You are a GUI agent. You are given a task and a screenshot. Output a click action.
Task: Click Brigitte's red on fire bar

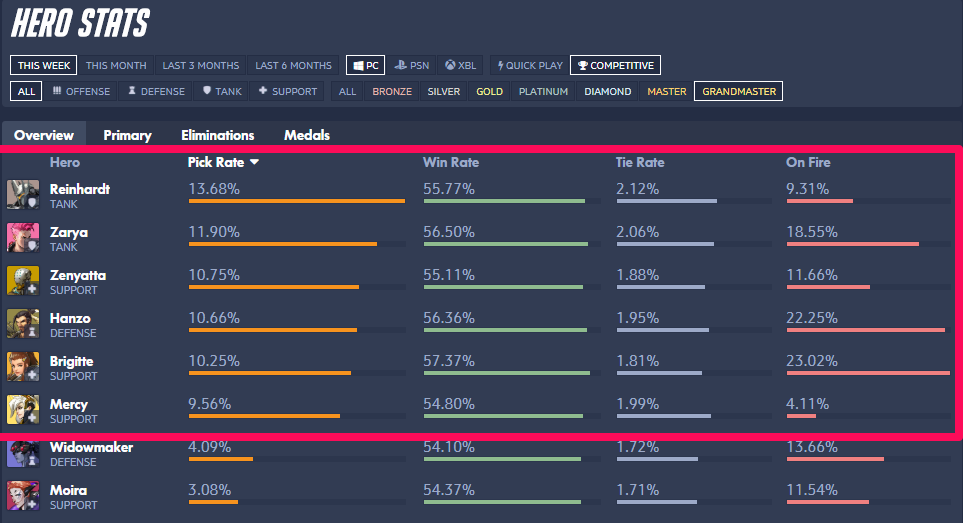(x=868, y=373)
